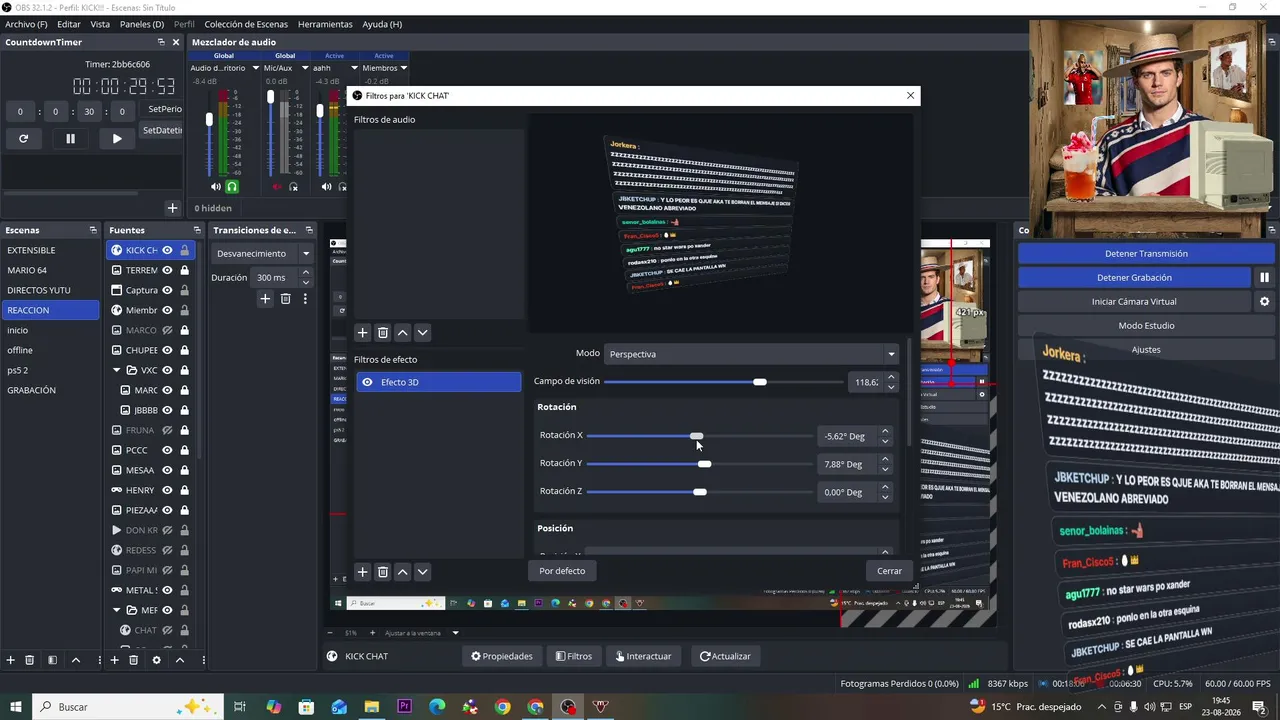Unlock the MESAA source
Screen dimensions: 1280x720
pos(184,470)
